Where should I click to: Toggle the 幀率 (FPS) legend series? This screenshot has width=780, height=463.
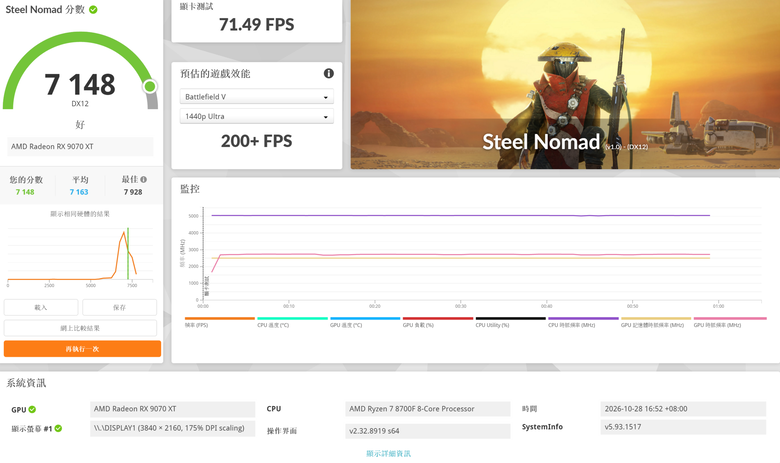(219, 322)
